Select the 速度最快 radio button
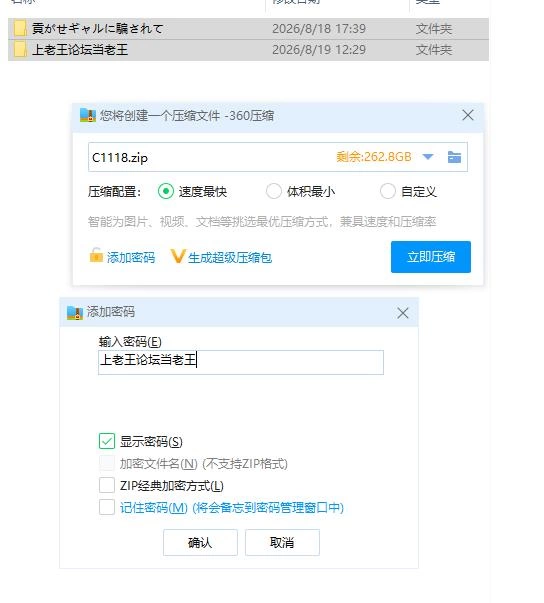This screenshot has height=603, width=544. (x=166, y=191)
